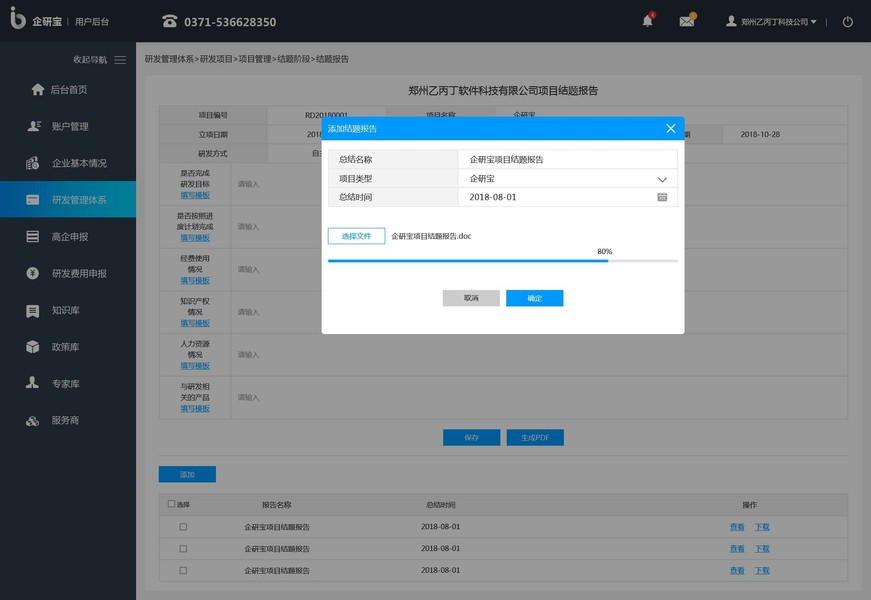Open 政策库 menu item
Viewport: 871px width, 600px height.
(68, 347)
